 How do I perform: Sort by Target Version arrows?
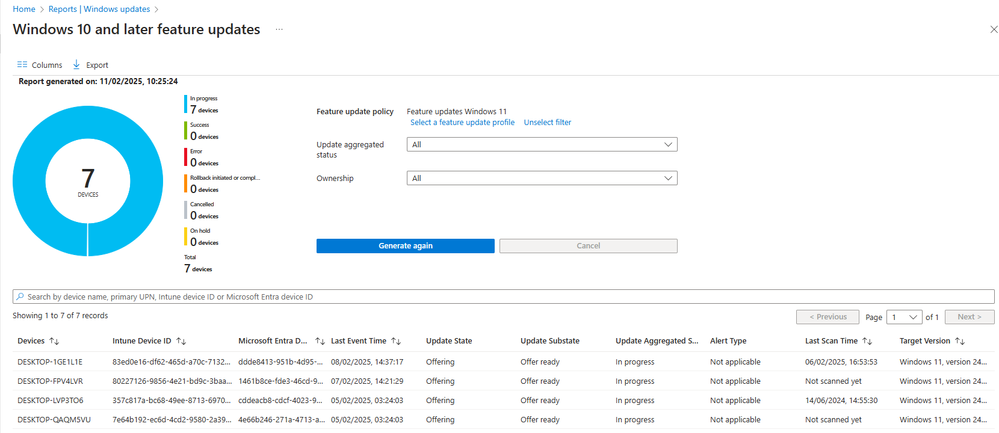point(960,341)
